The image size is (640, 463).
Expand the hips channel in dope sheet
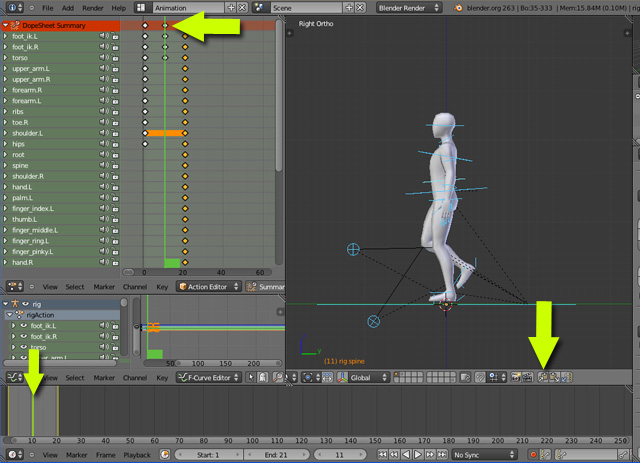(x=5, y=144)
